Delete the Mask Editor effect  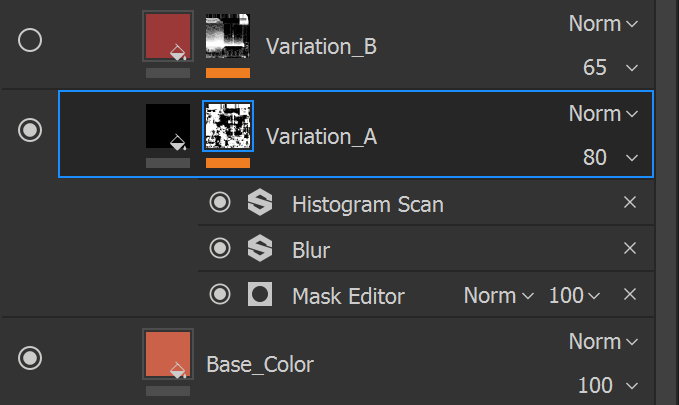630,294
